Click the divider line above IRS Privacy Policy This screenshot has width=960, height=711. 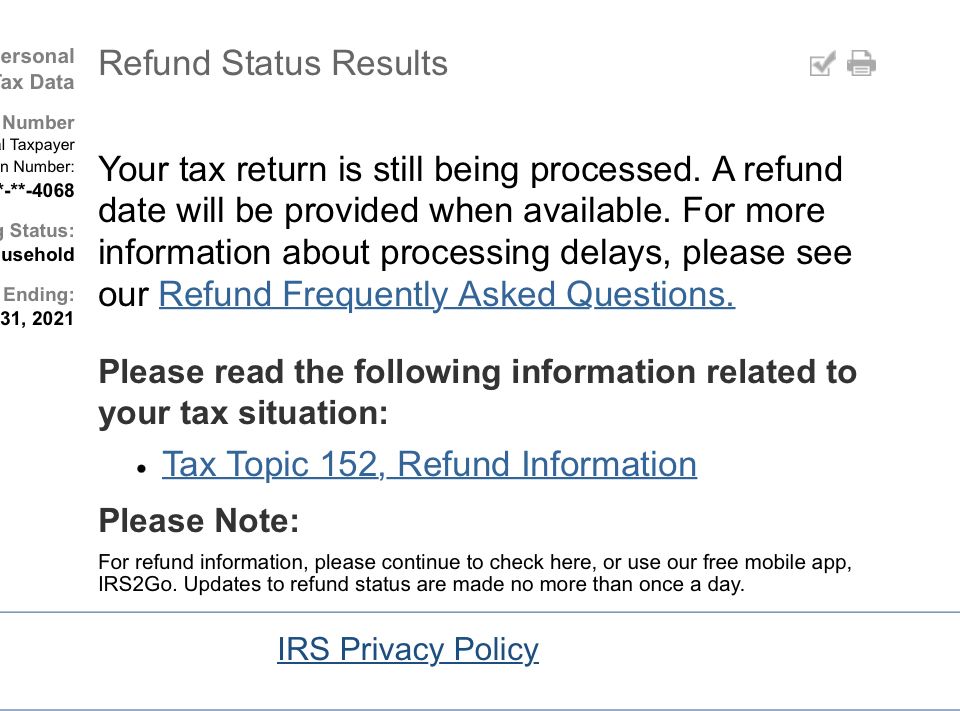[x=480, y=612]
